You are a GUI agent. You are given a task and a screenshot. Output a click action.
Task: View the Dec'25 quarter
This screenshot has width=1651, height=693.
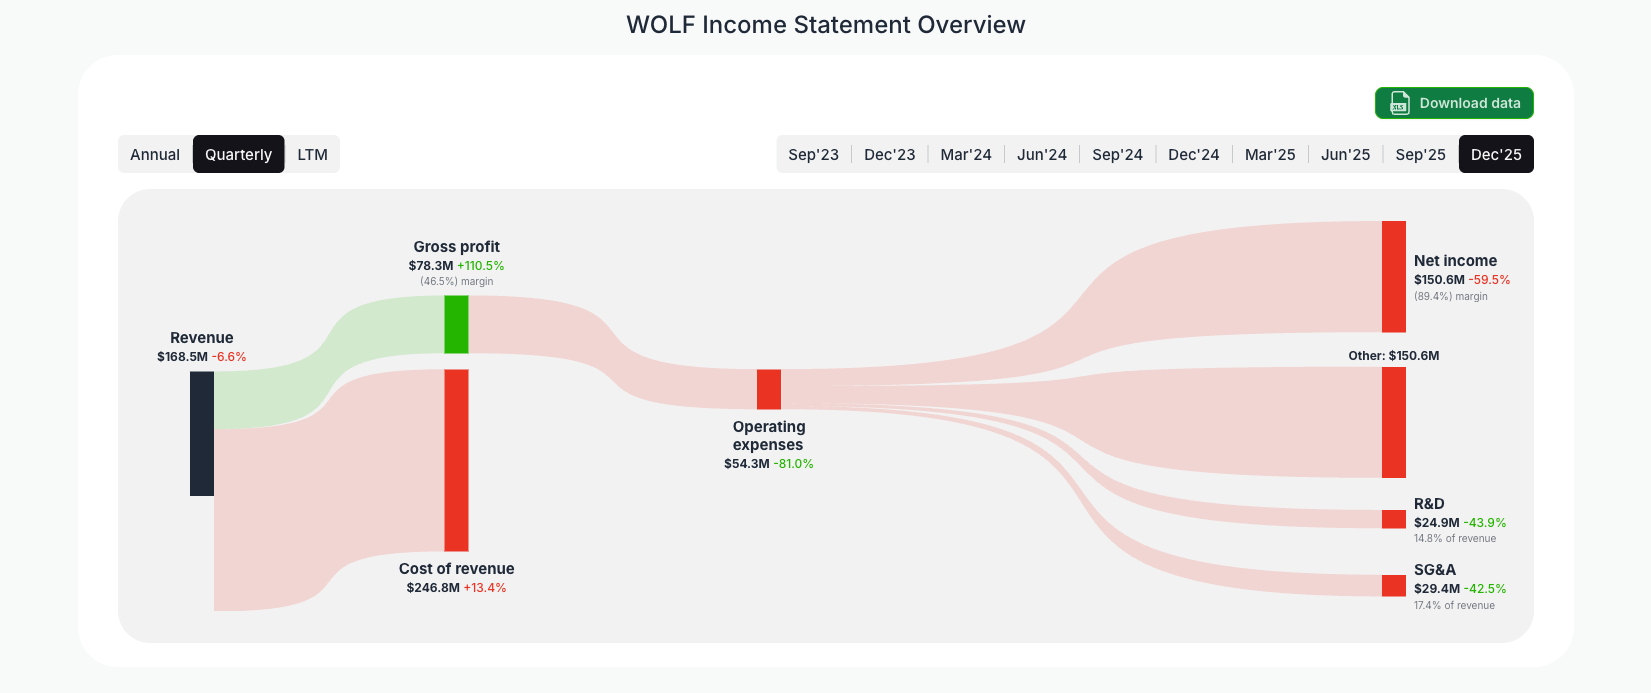click(1496, 154)
